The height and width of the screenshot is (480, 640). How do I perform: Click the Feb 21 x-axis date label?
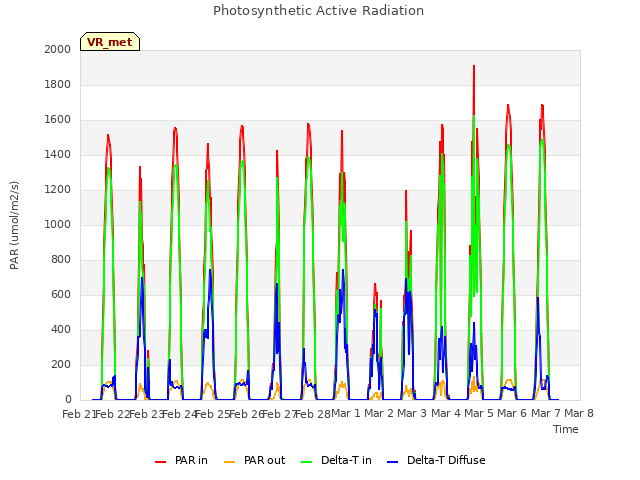coord(78,414)
